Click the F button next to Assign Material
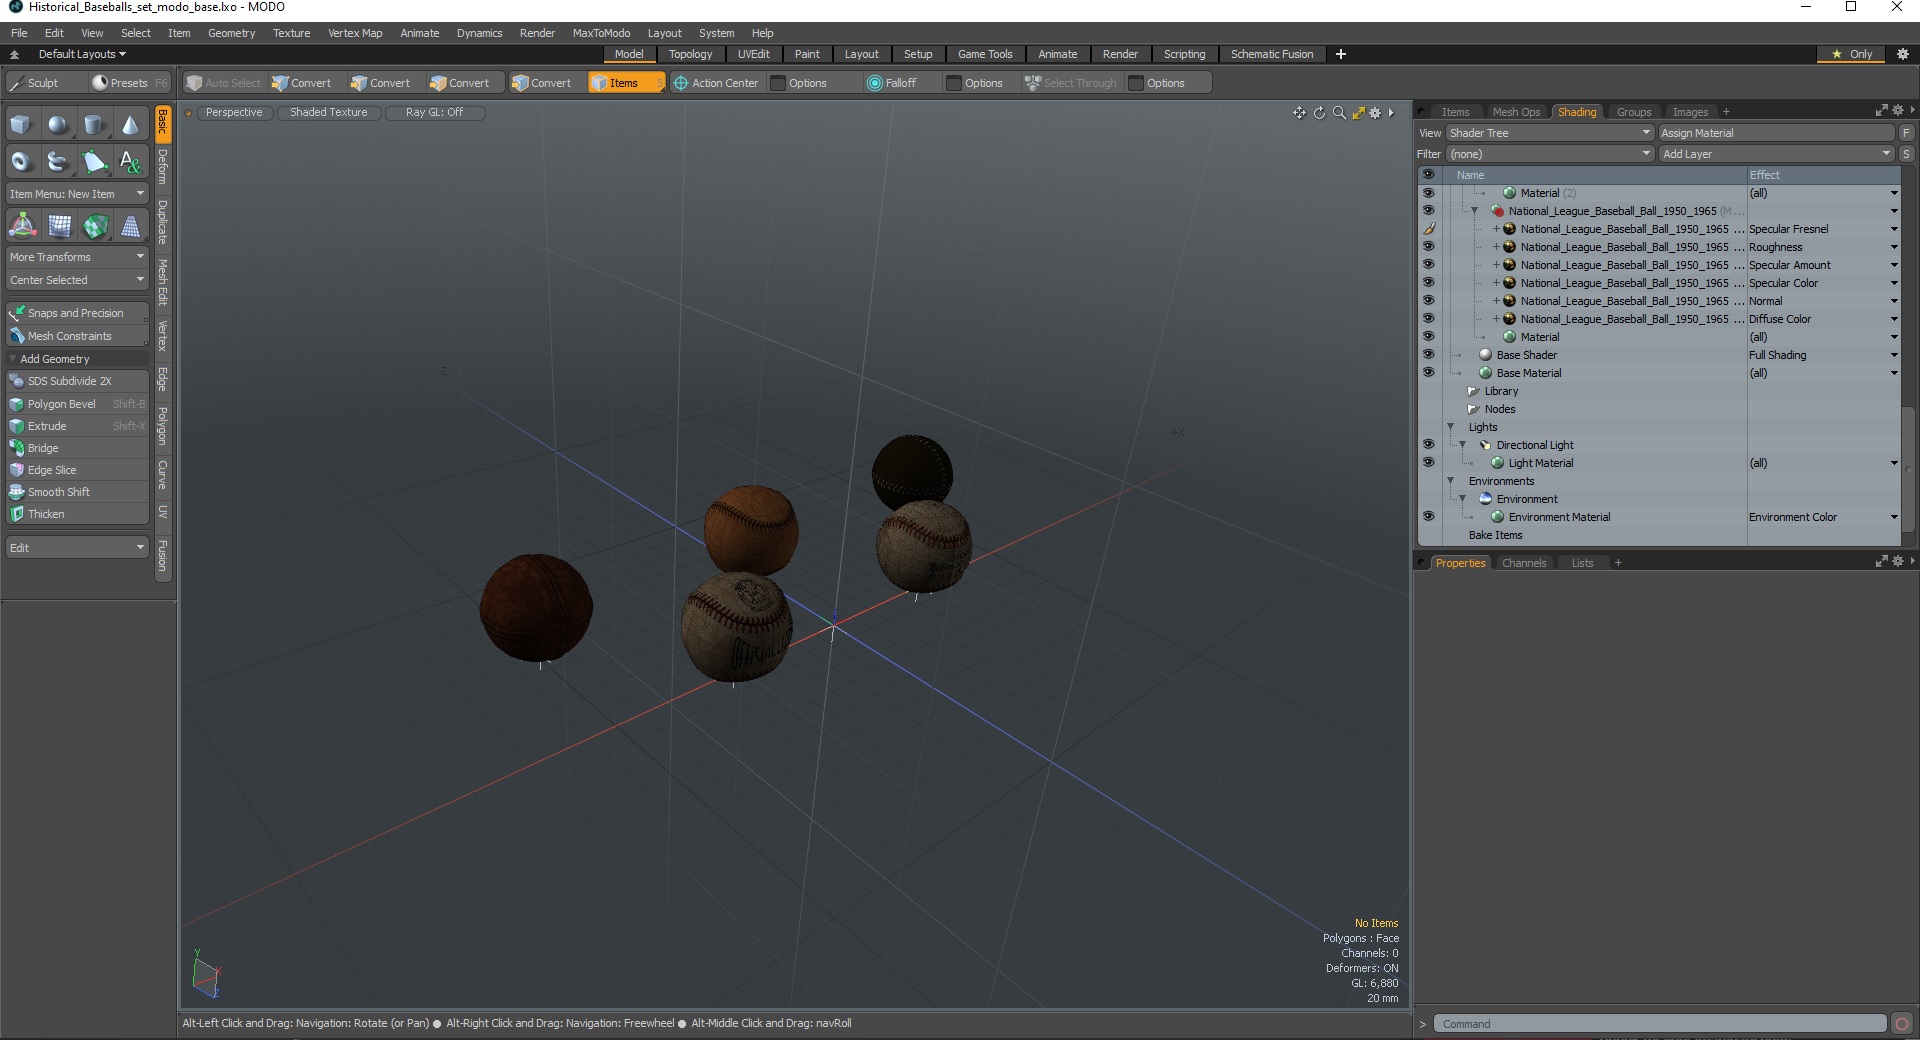Viewport: 1920px width, 1040px height. click(x=1906, y=133)
